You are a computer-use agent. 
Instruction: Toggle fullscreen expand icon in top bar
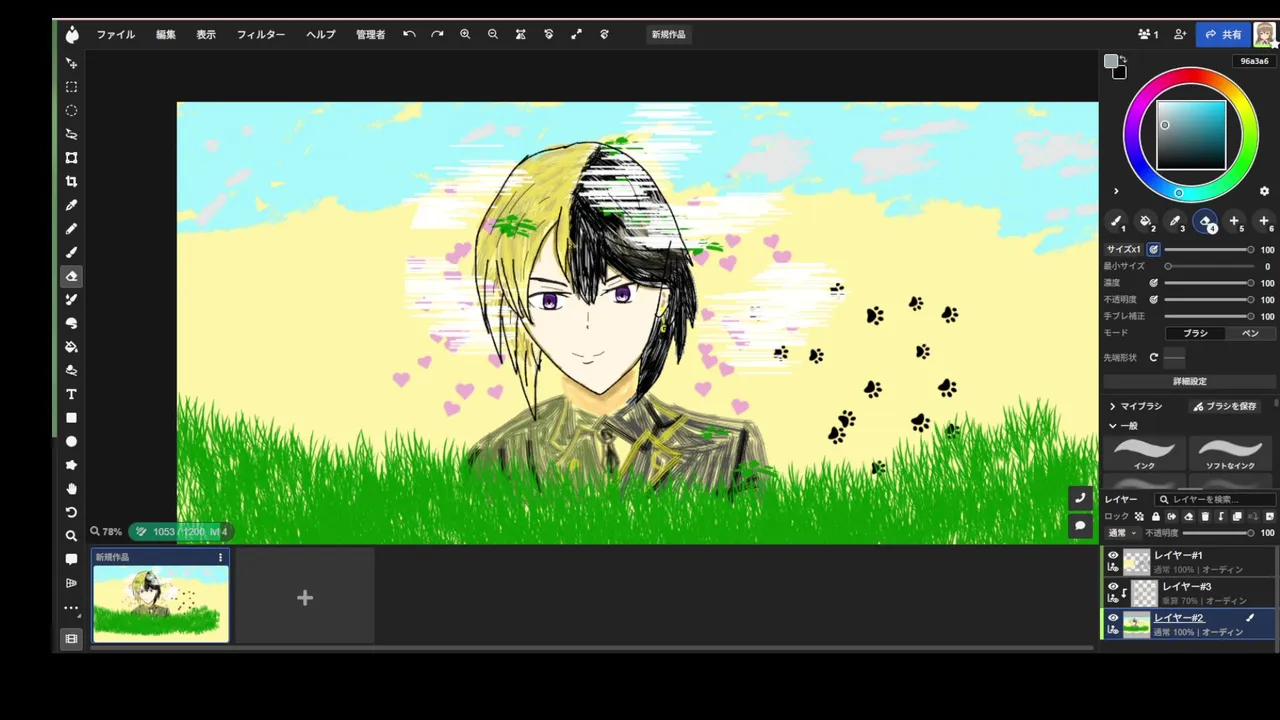(x=576, y=34)
